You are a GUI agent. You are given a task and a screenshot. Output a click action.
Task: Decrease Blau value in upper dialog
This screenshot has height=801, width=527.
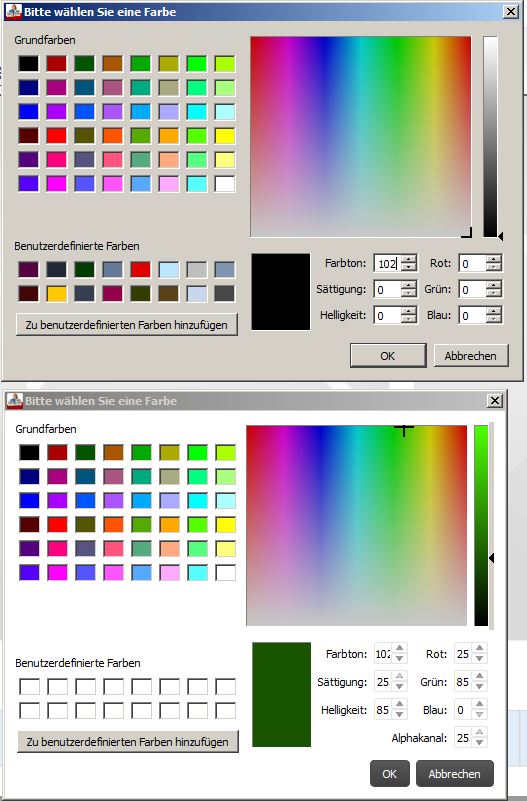point(493,319)
